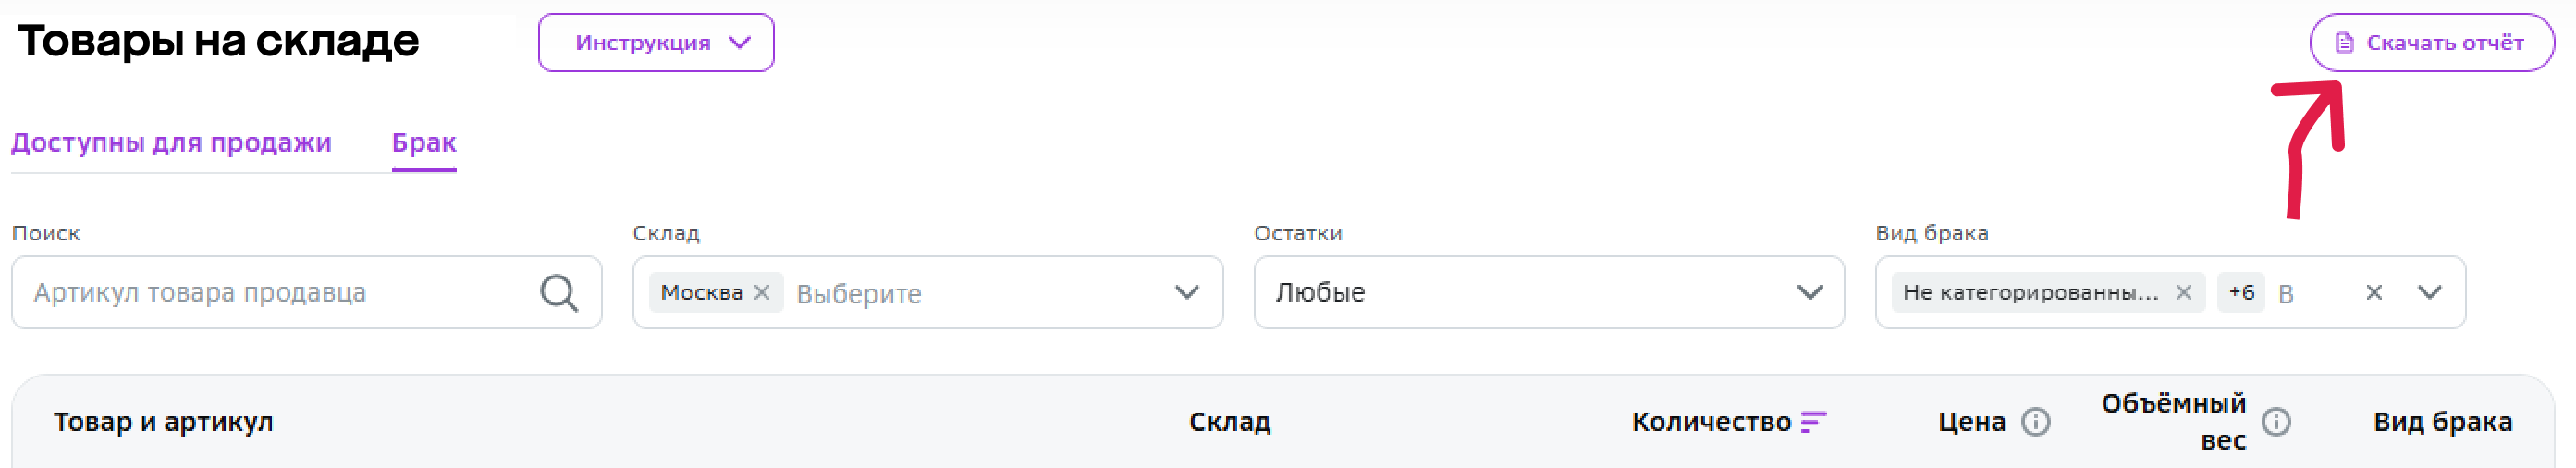Click the Склад column header

click(x=1230, y=422)
